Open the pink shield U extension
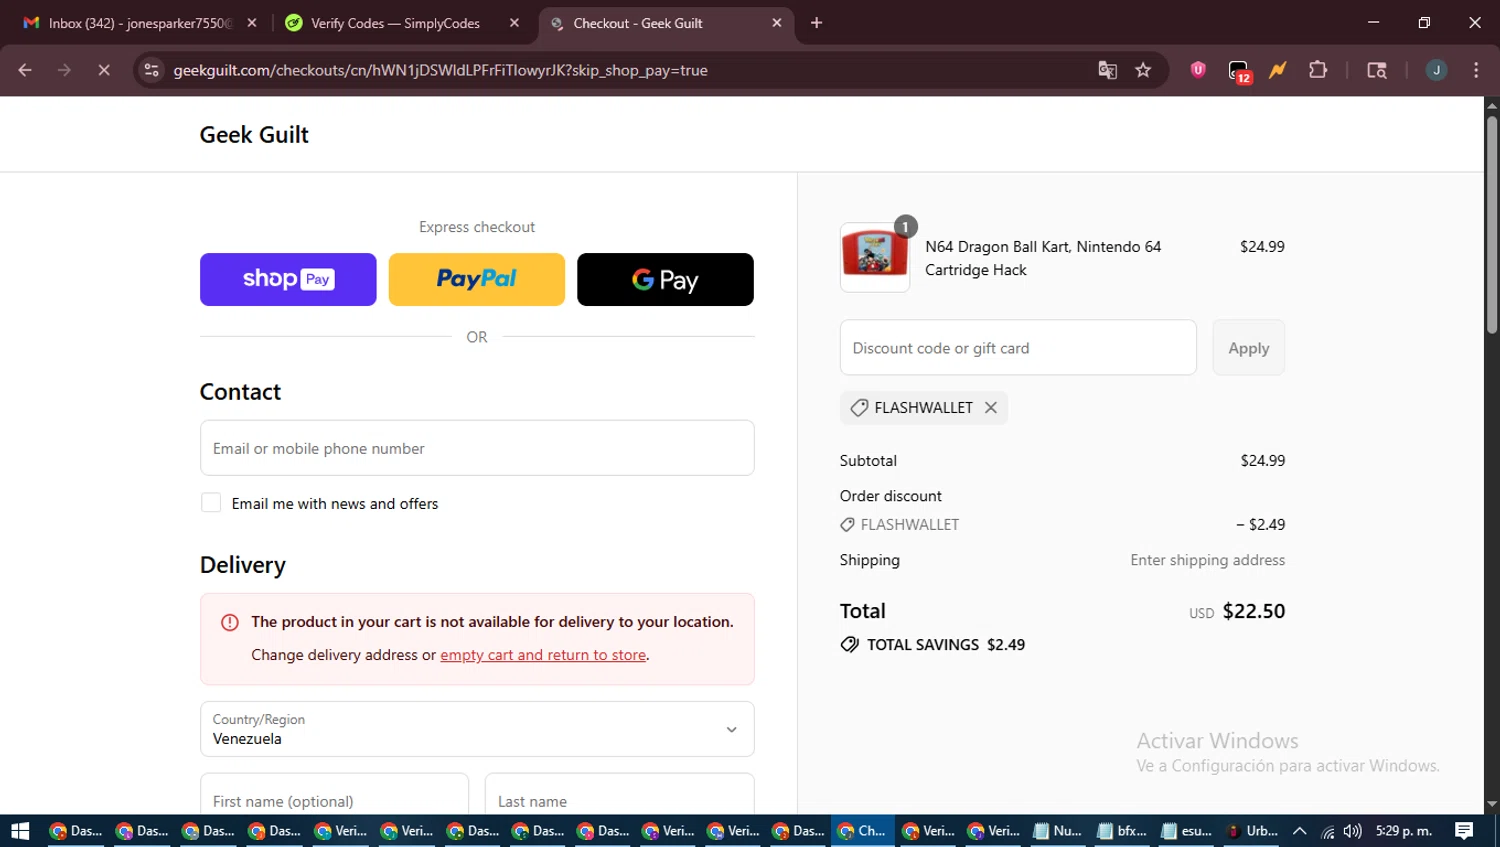This screenshot has width=1500, height=847. (1198, 70)
